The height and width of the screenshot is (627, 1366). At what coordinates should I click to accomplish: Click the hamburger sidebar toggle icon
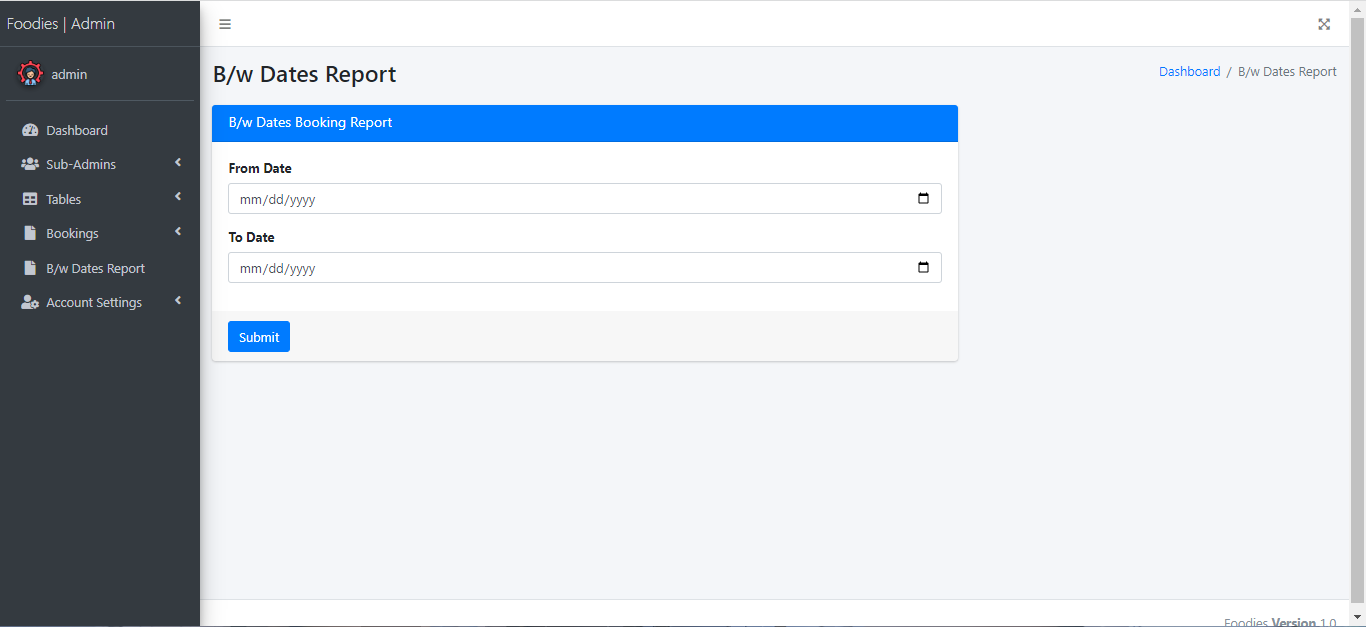[x=225, y=24]
